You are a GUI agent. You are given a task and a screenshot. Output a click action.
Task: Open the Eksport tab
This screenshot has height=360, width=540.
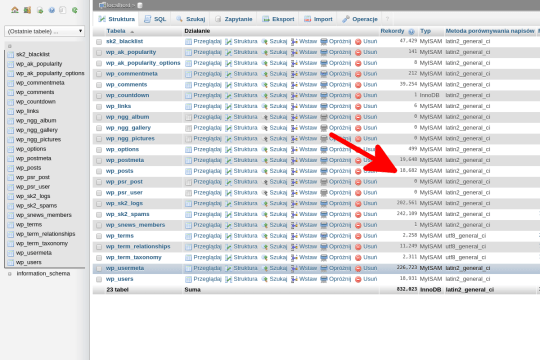(x=278, y=19)
